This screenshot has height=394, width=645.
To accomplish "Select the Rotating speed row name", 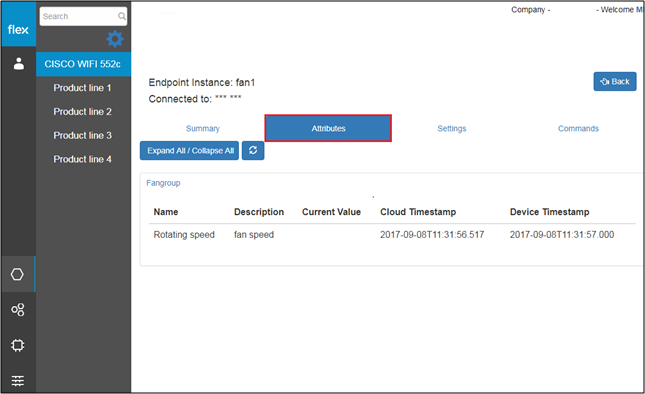I will tap(184, 235).
